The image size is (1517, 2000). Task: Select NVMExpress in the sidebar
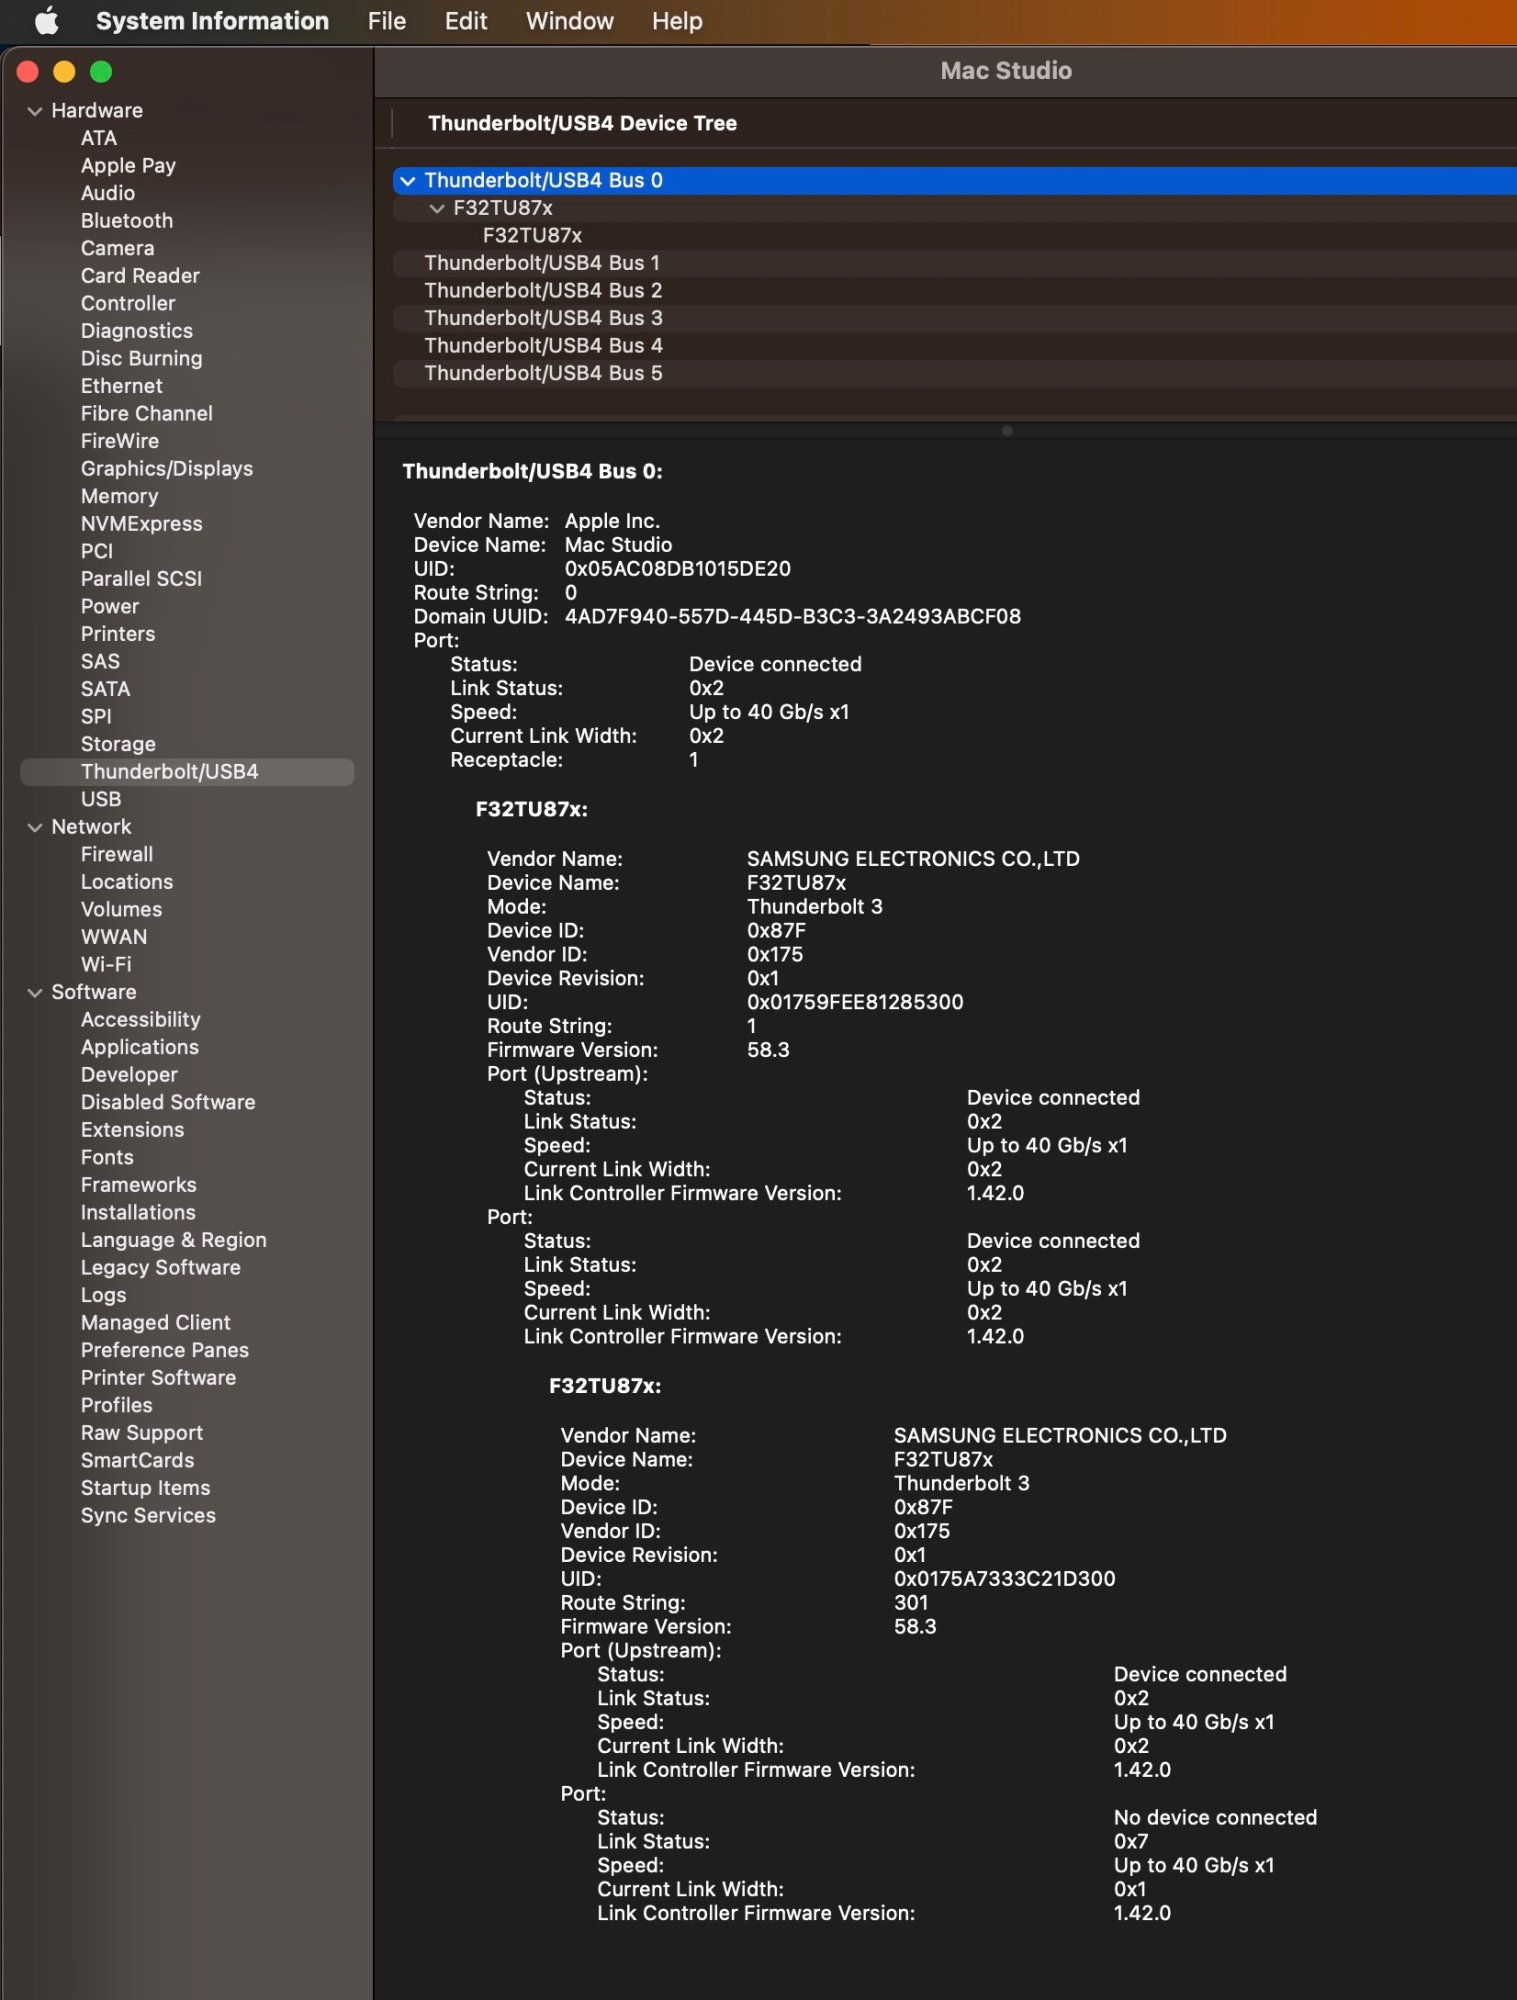coord(141,523)
